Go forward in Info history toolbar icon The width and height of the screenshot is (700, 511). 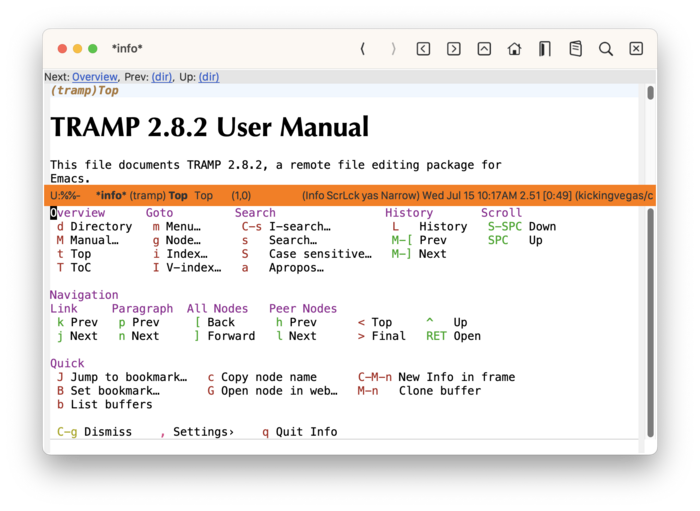(x=393, y=49)
